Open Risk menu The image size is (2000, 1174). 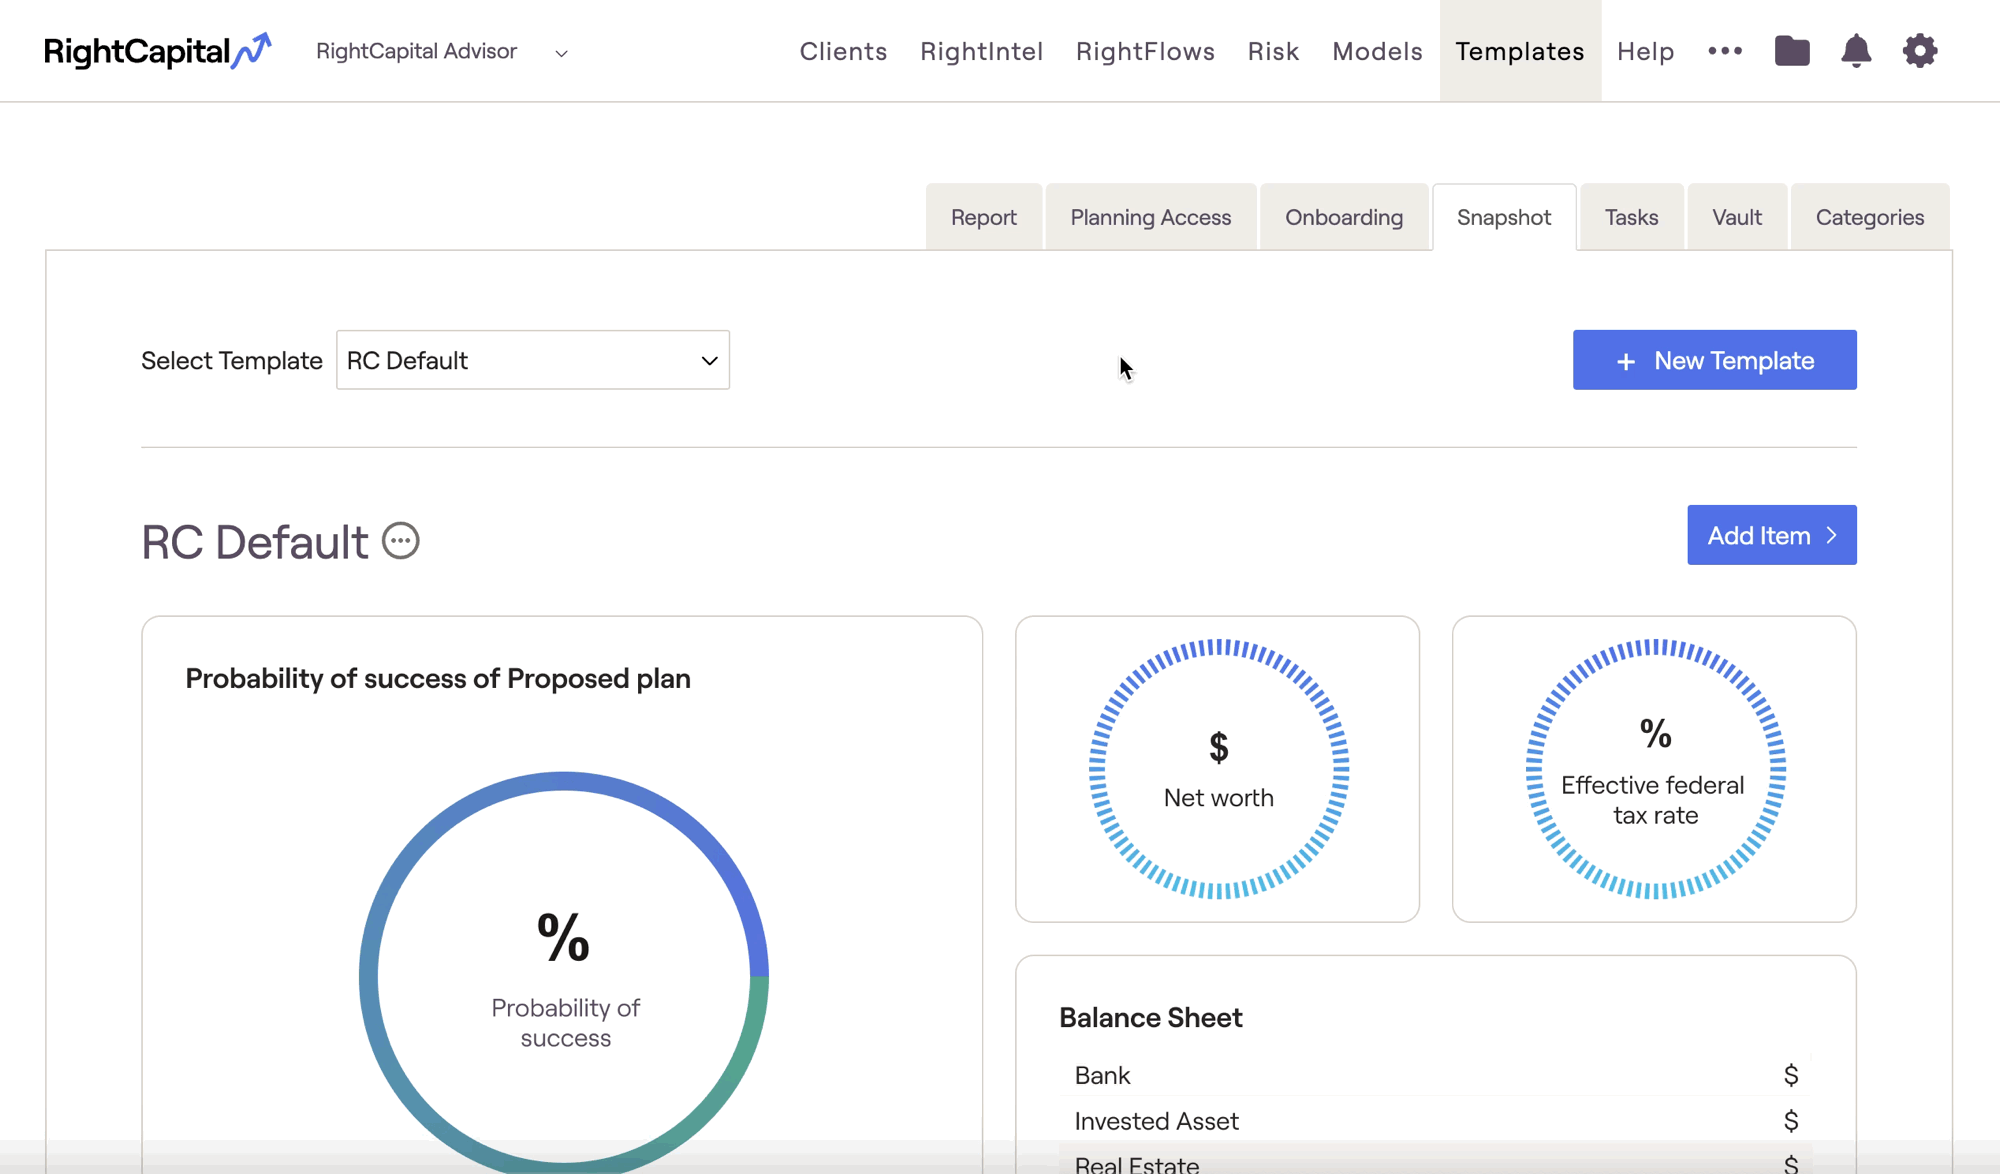pyautogui.click(x=1273, y=51)
